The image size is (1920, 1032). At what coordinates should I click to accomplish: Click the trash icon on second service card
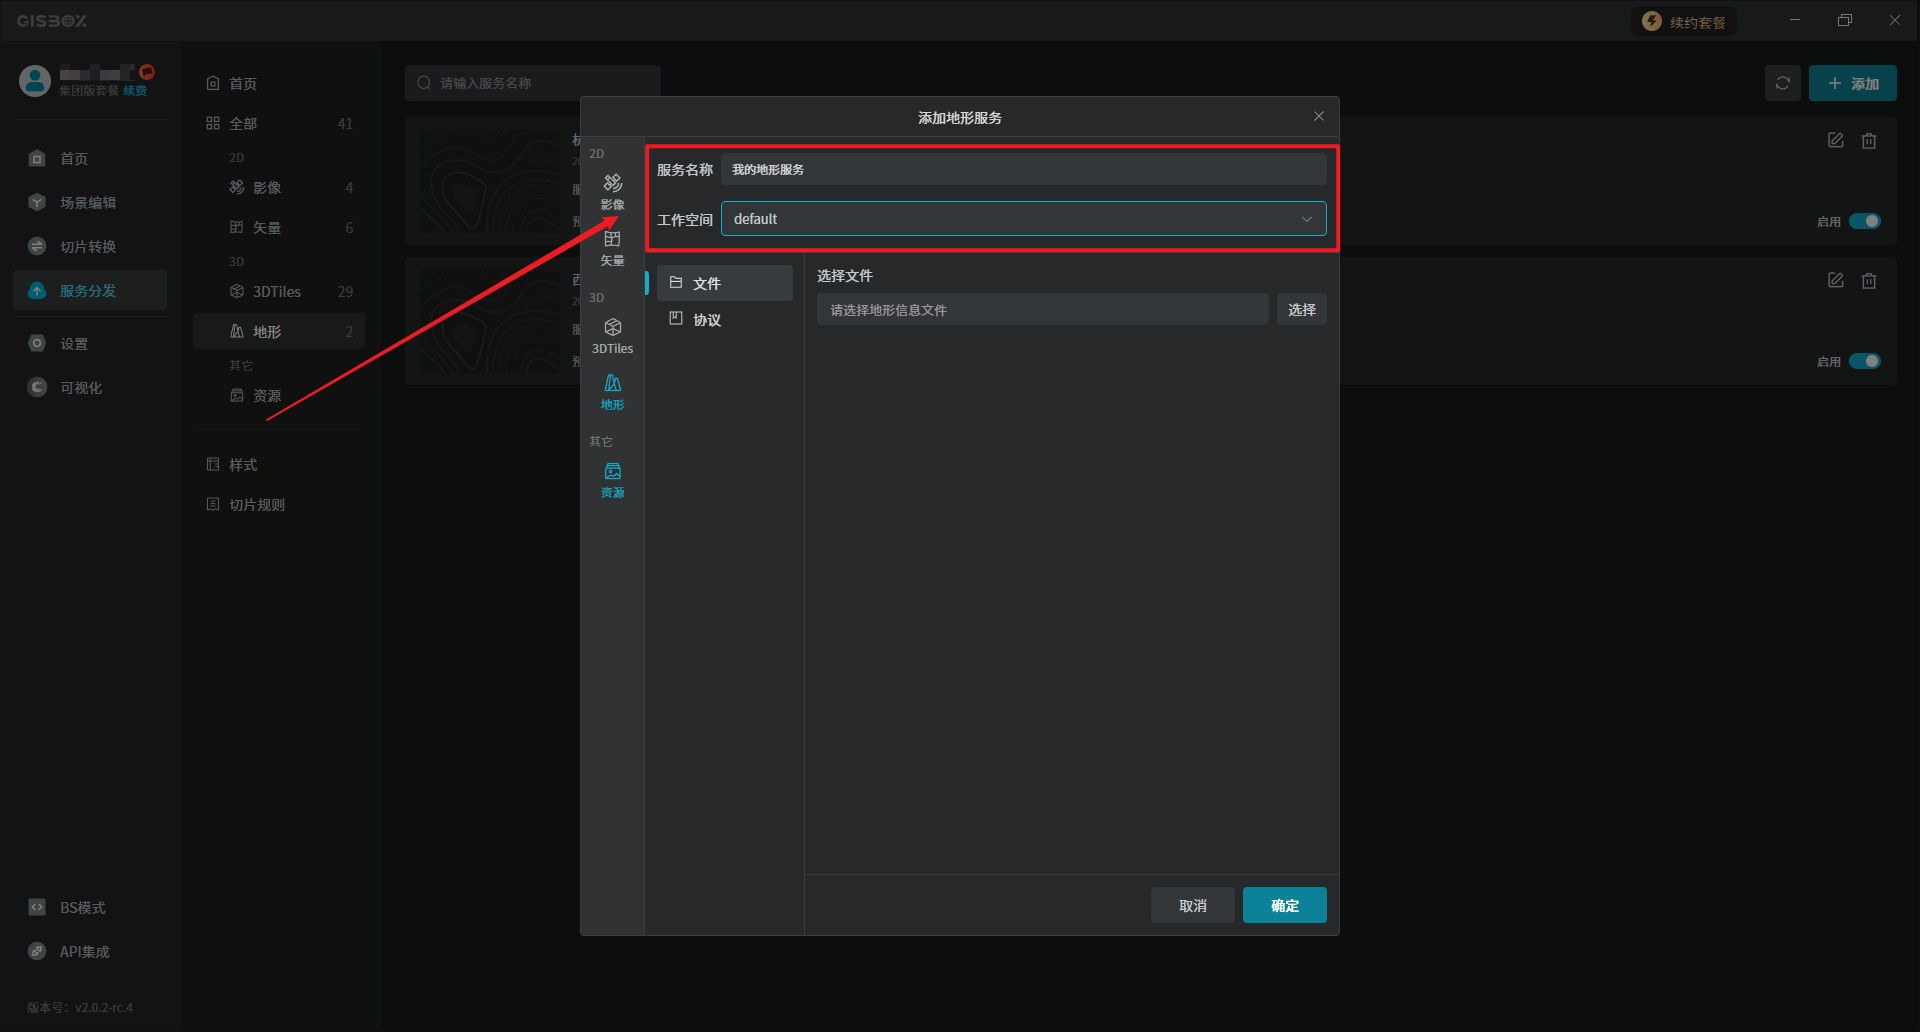[x=1868, y=281]
